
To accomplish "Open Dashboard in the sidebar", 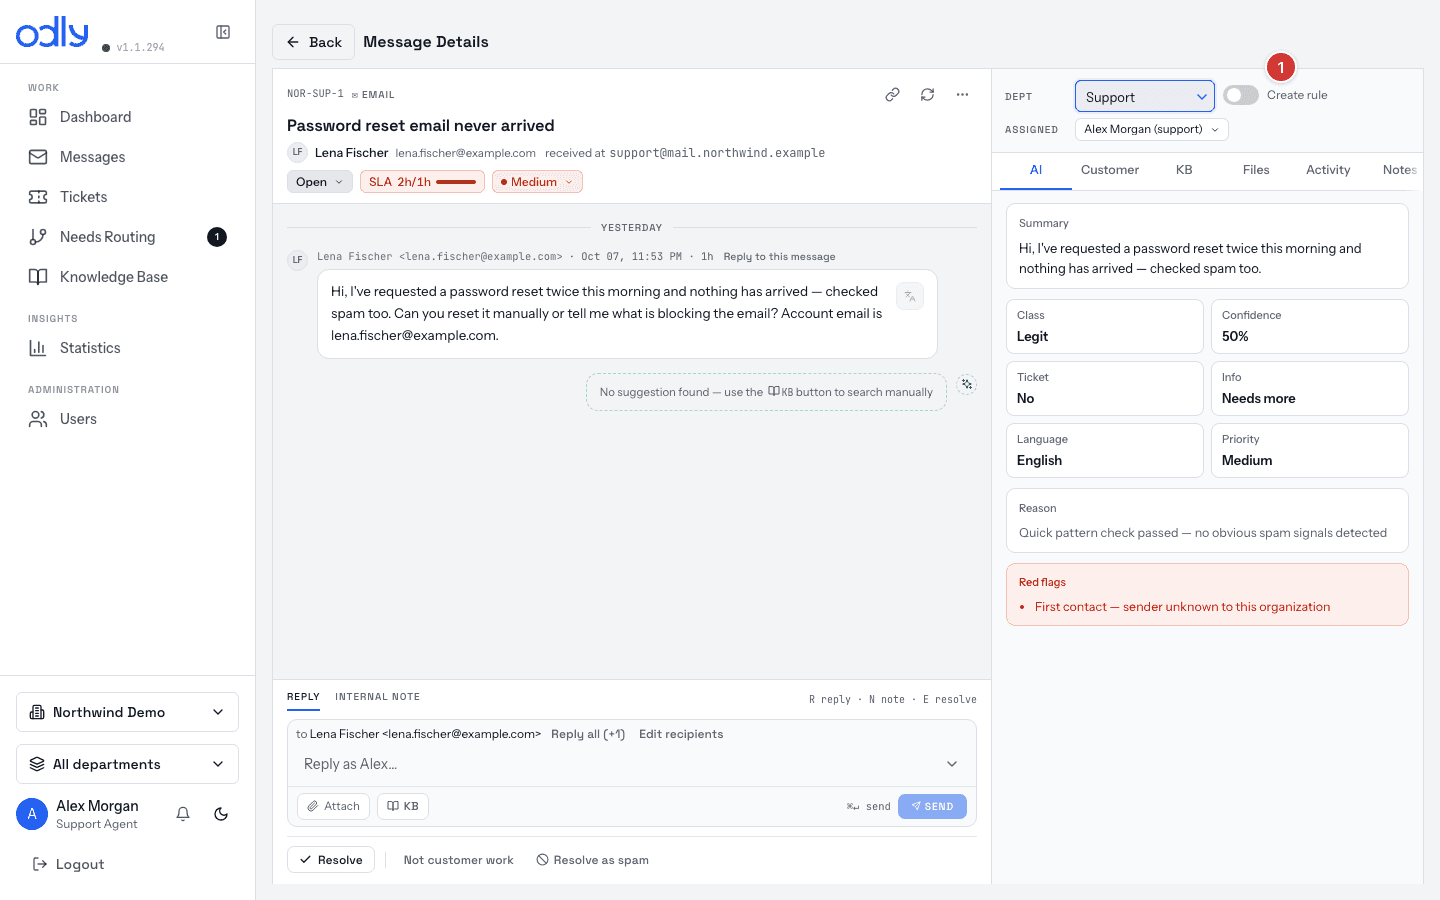I will [128, 117].
